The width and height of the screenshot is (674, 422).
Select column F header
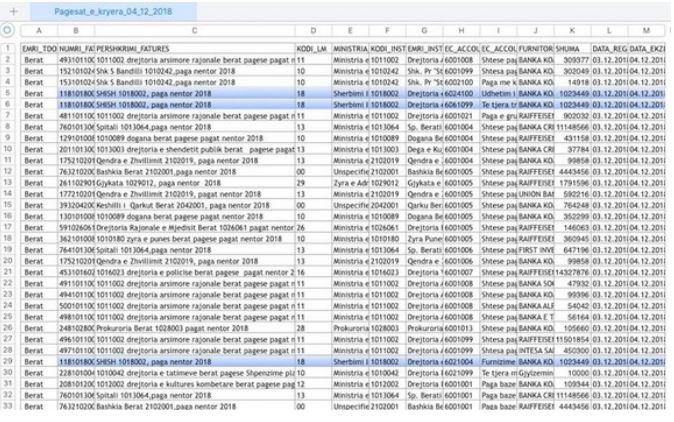[387, 31]
